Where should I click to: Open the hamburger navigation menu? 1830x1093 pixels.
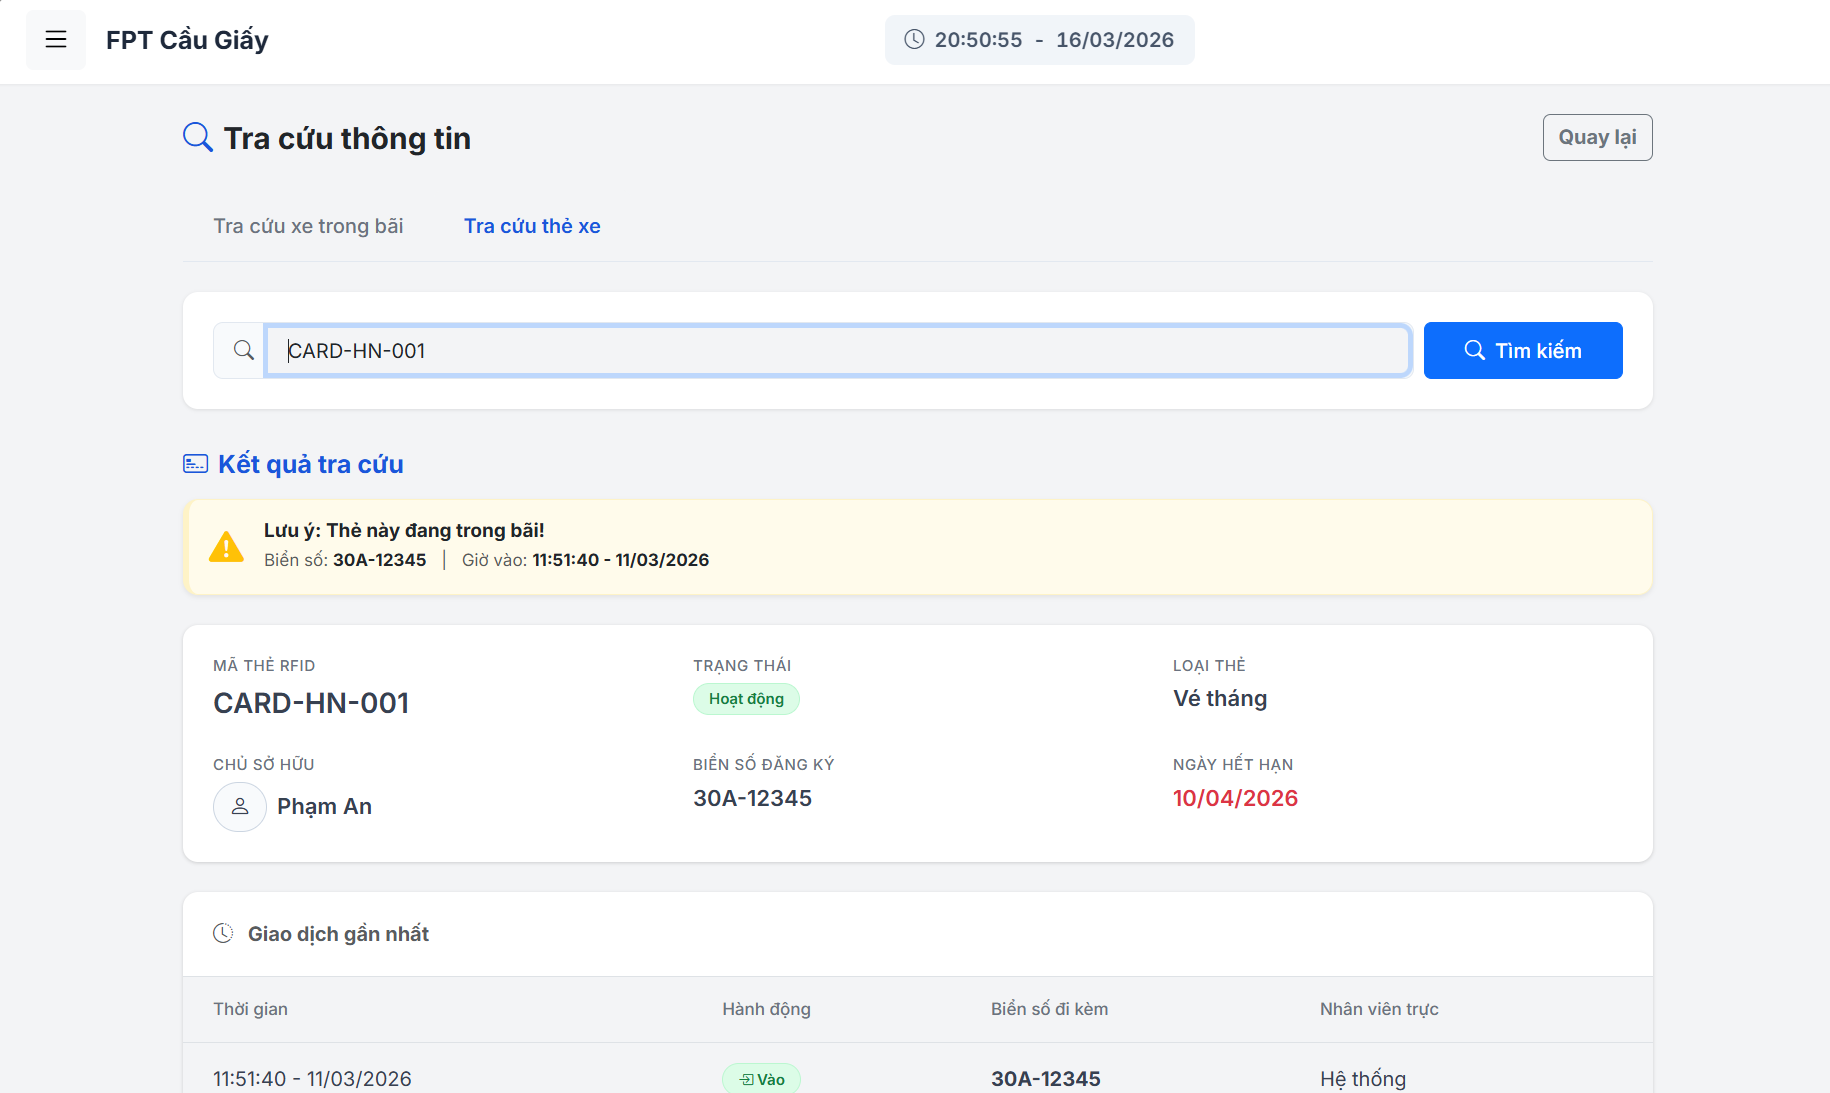(x=56, y=40)
